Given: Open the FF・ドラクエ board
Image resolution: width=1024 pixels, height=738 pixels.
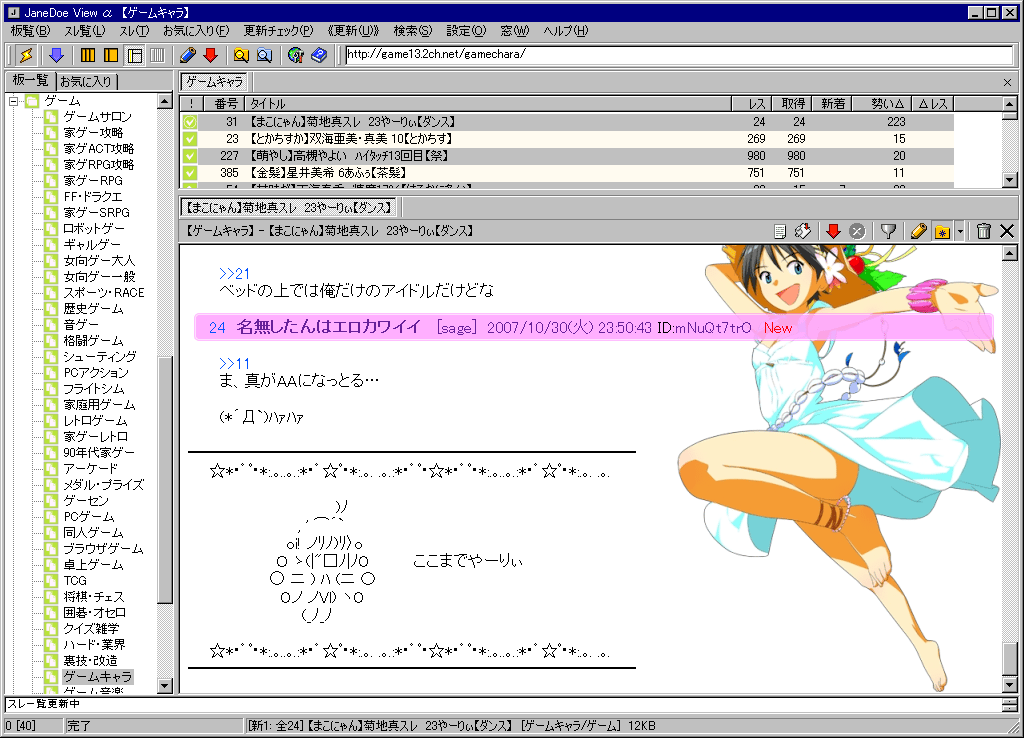Looking at the screenshot, I should 93,197.
